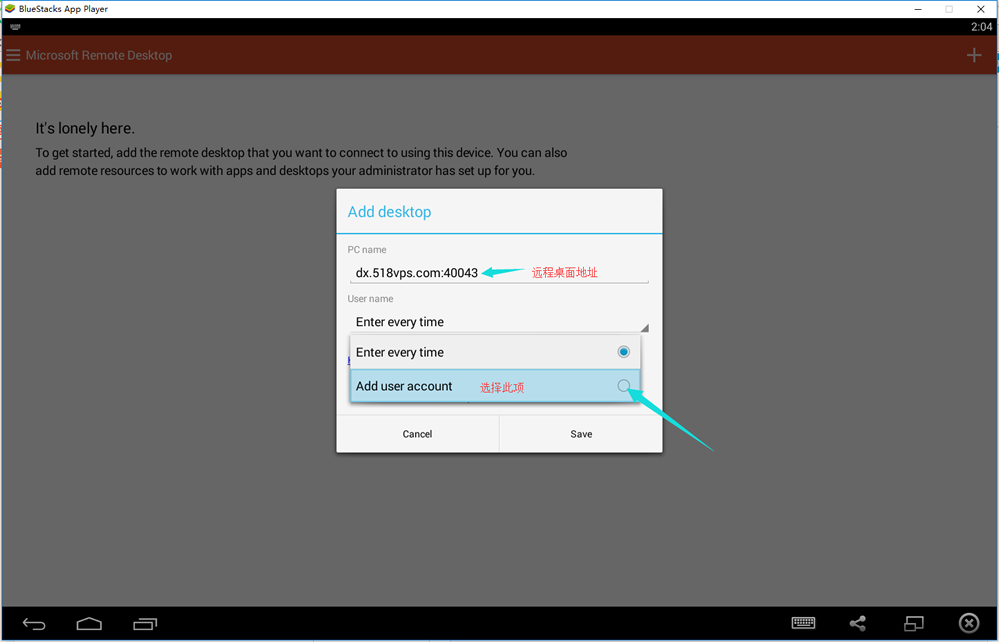Click the circled X exit icon
The height and width of the screenshot is (642, 999).
pos(968,623)
